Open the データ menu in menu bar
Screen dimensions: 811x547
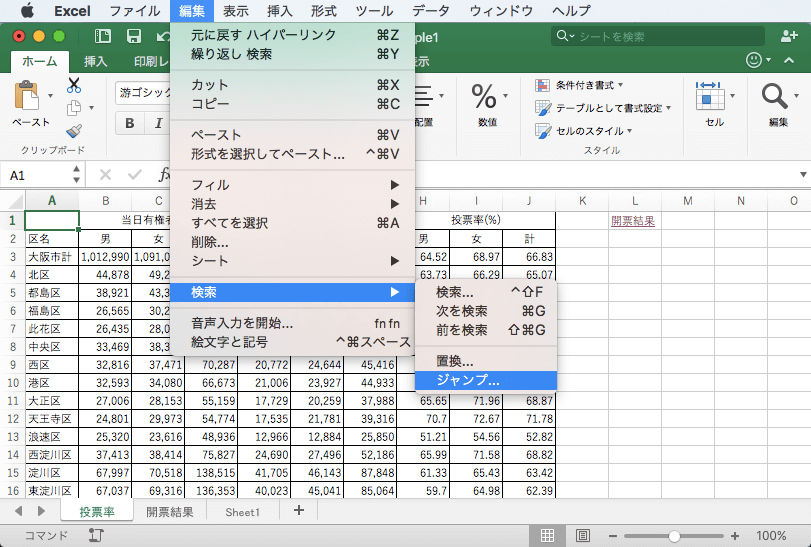click(x=431, y=10)
